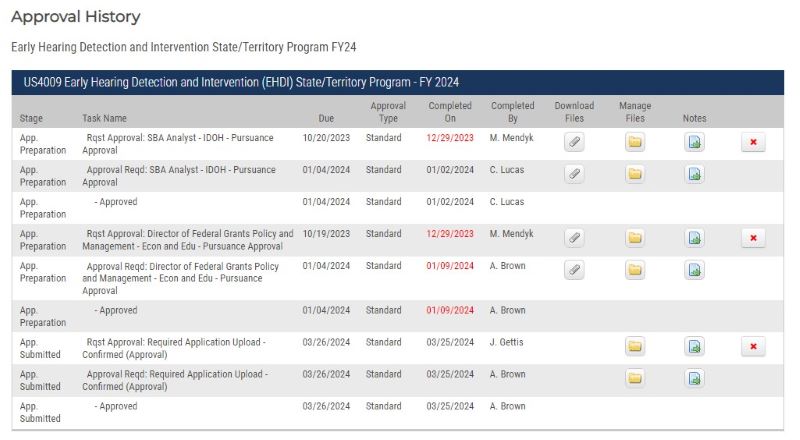View notes for C. Lucas Approval Reqd row
This screenshot has height=440, width=800.
pos(694,175)
